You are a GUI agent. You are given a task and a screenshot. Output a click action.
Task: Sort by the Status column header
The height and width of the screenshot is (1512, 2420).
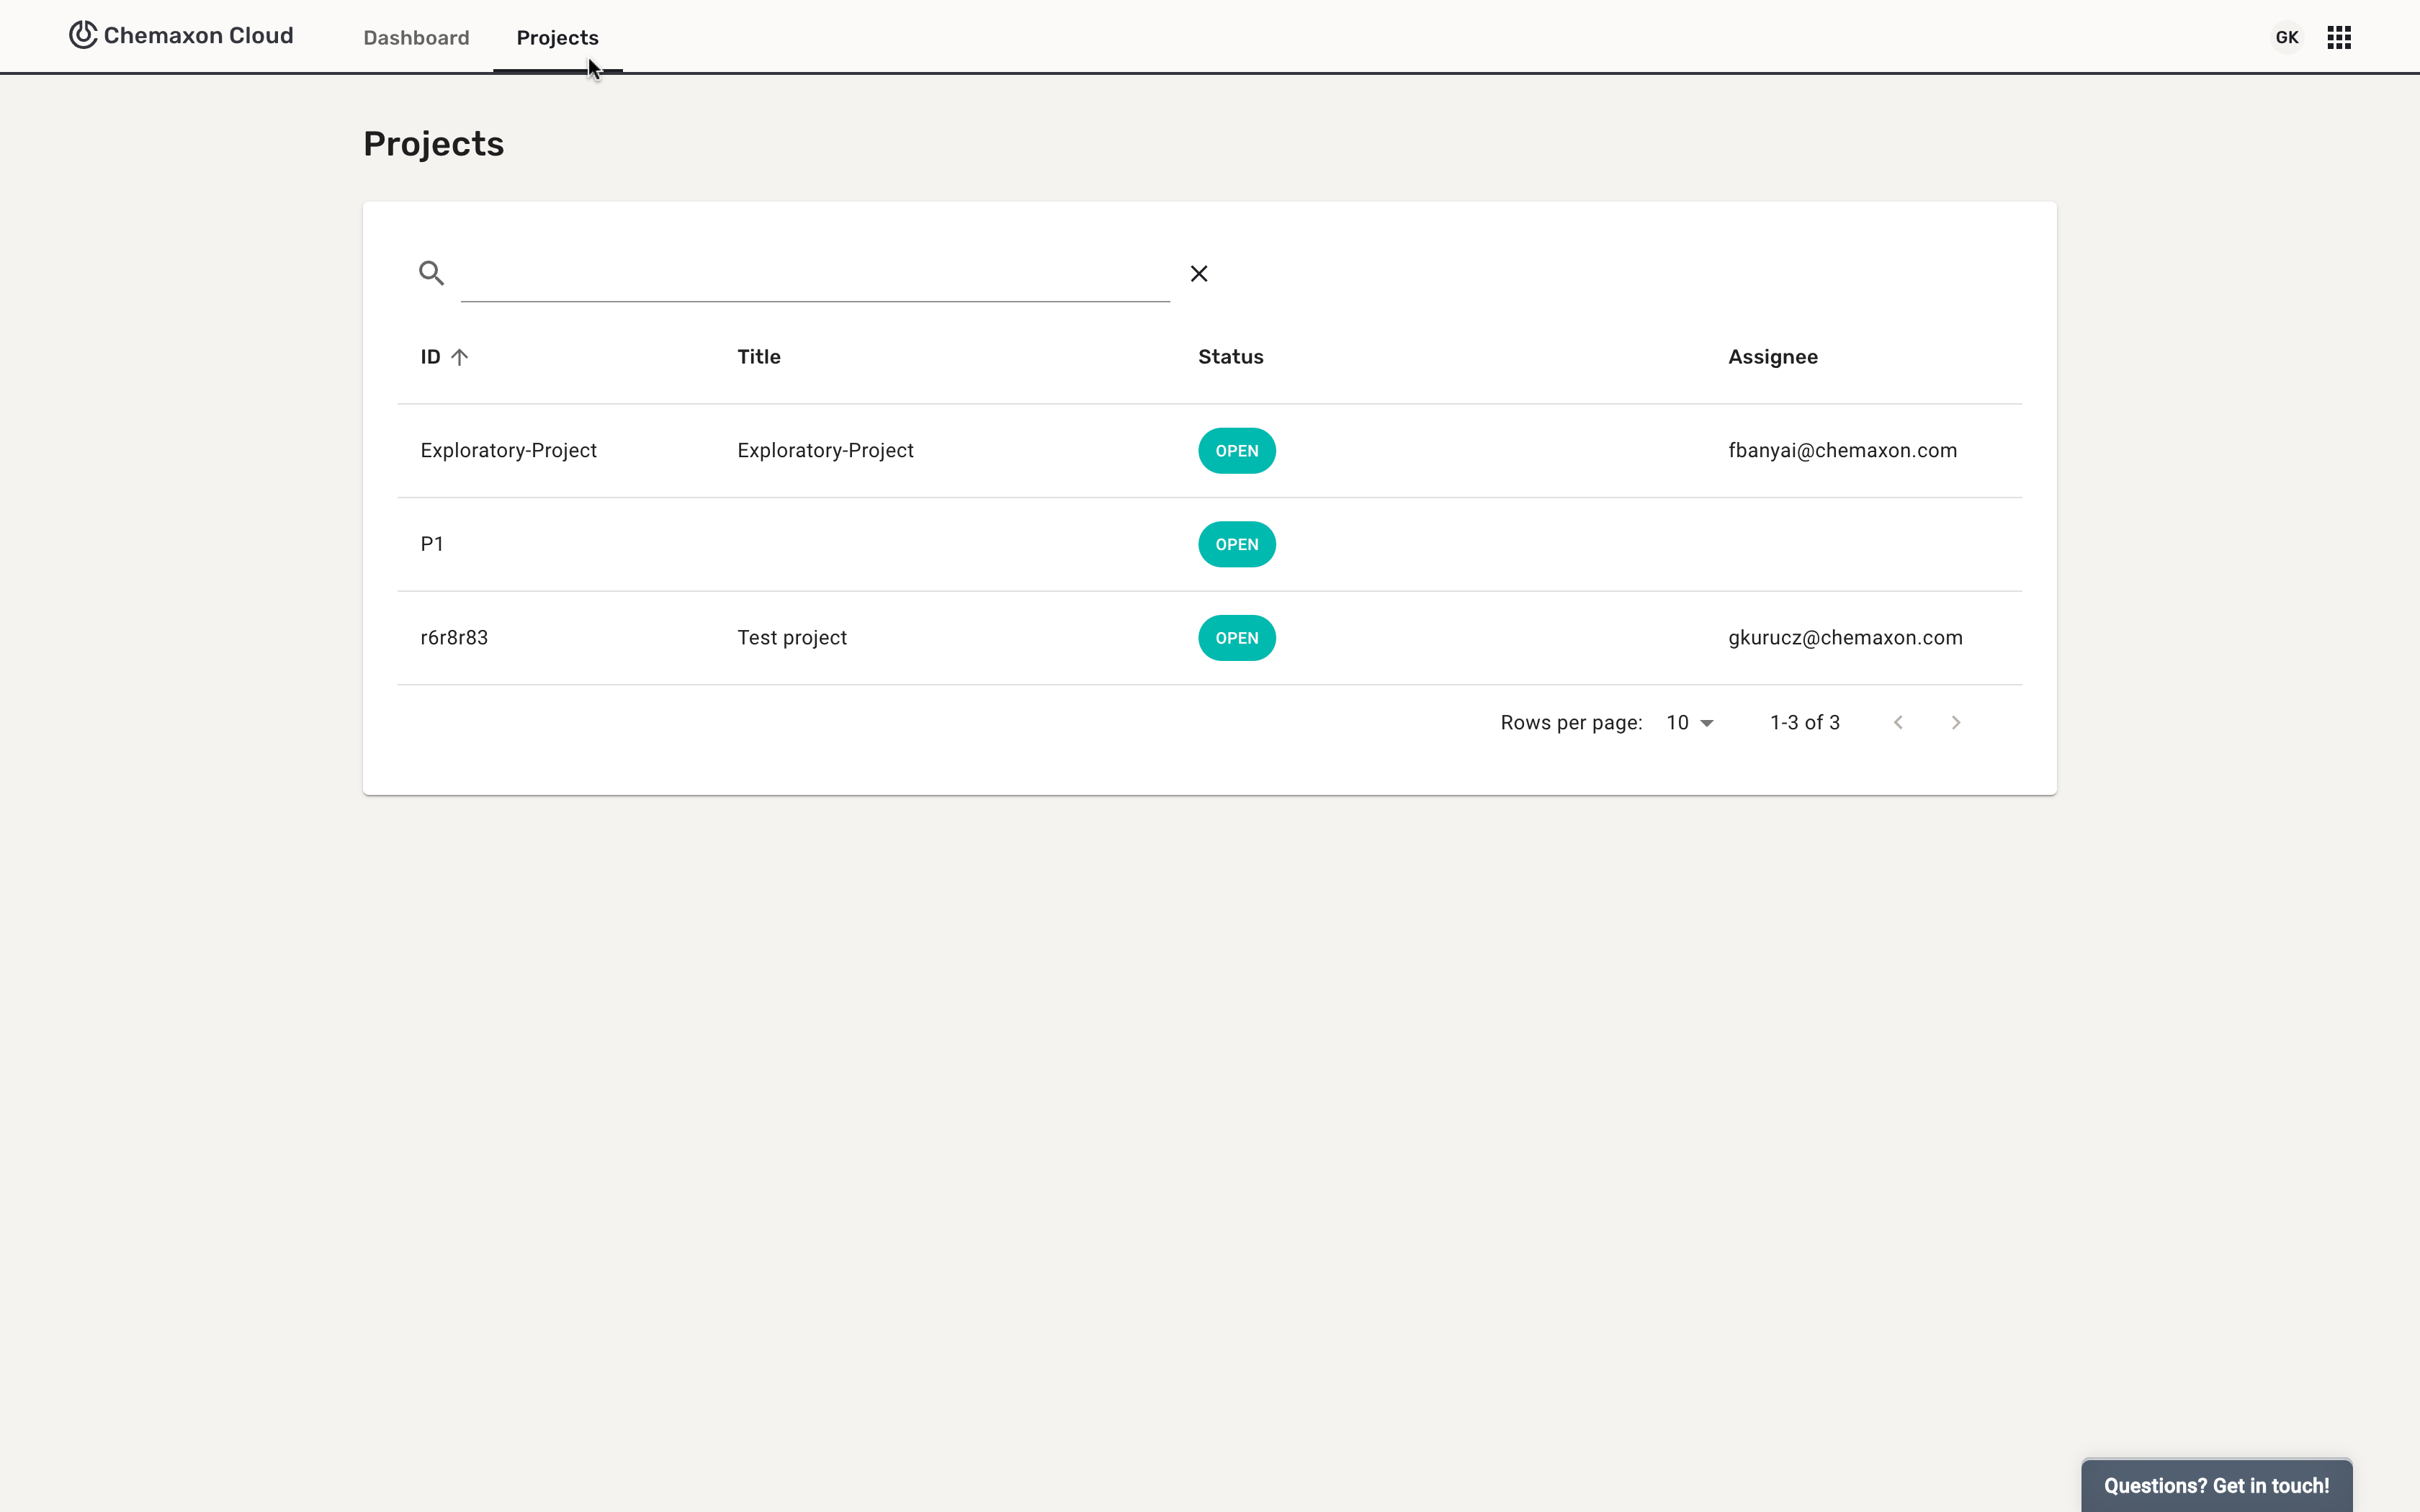[1230, 357]
